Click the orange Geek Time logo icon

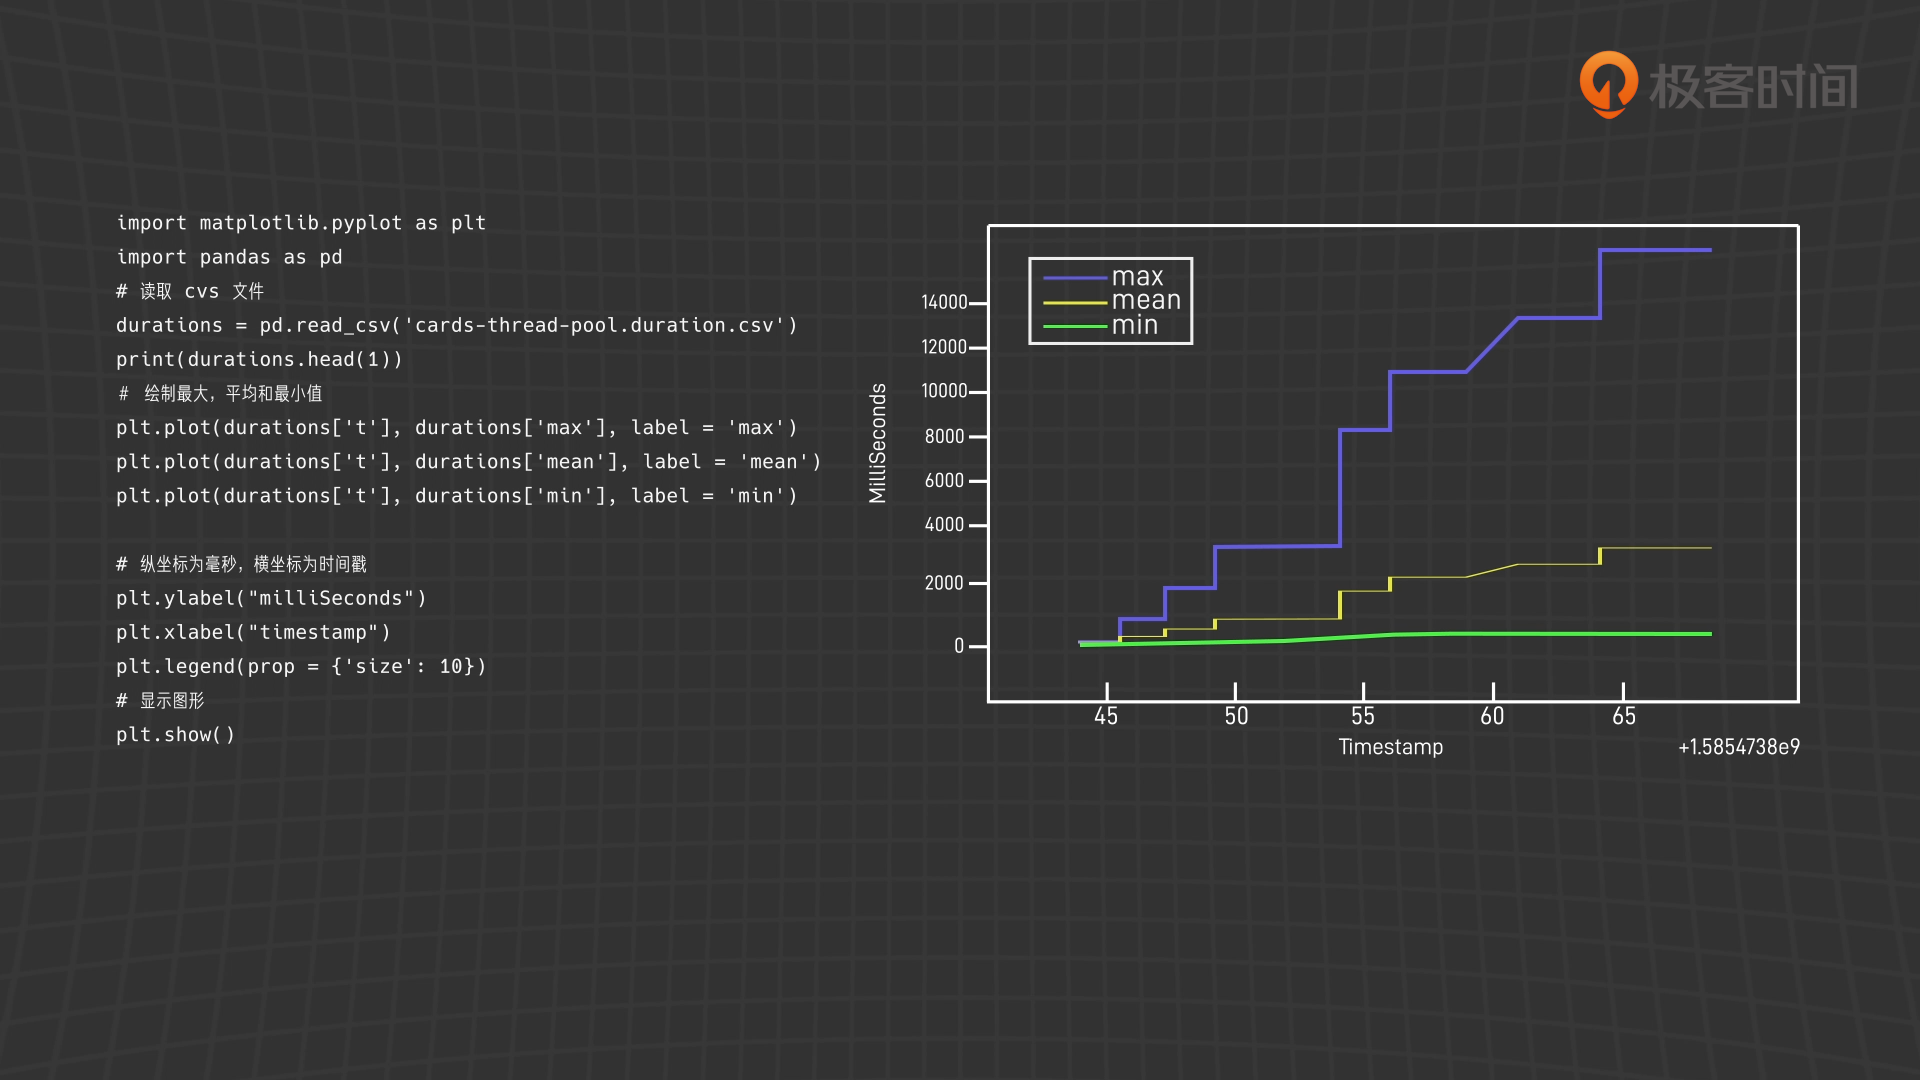click(x=1608, y=84)
